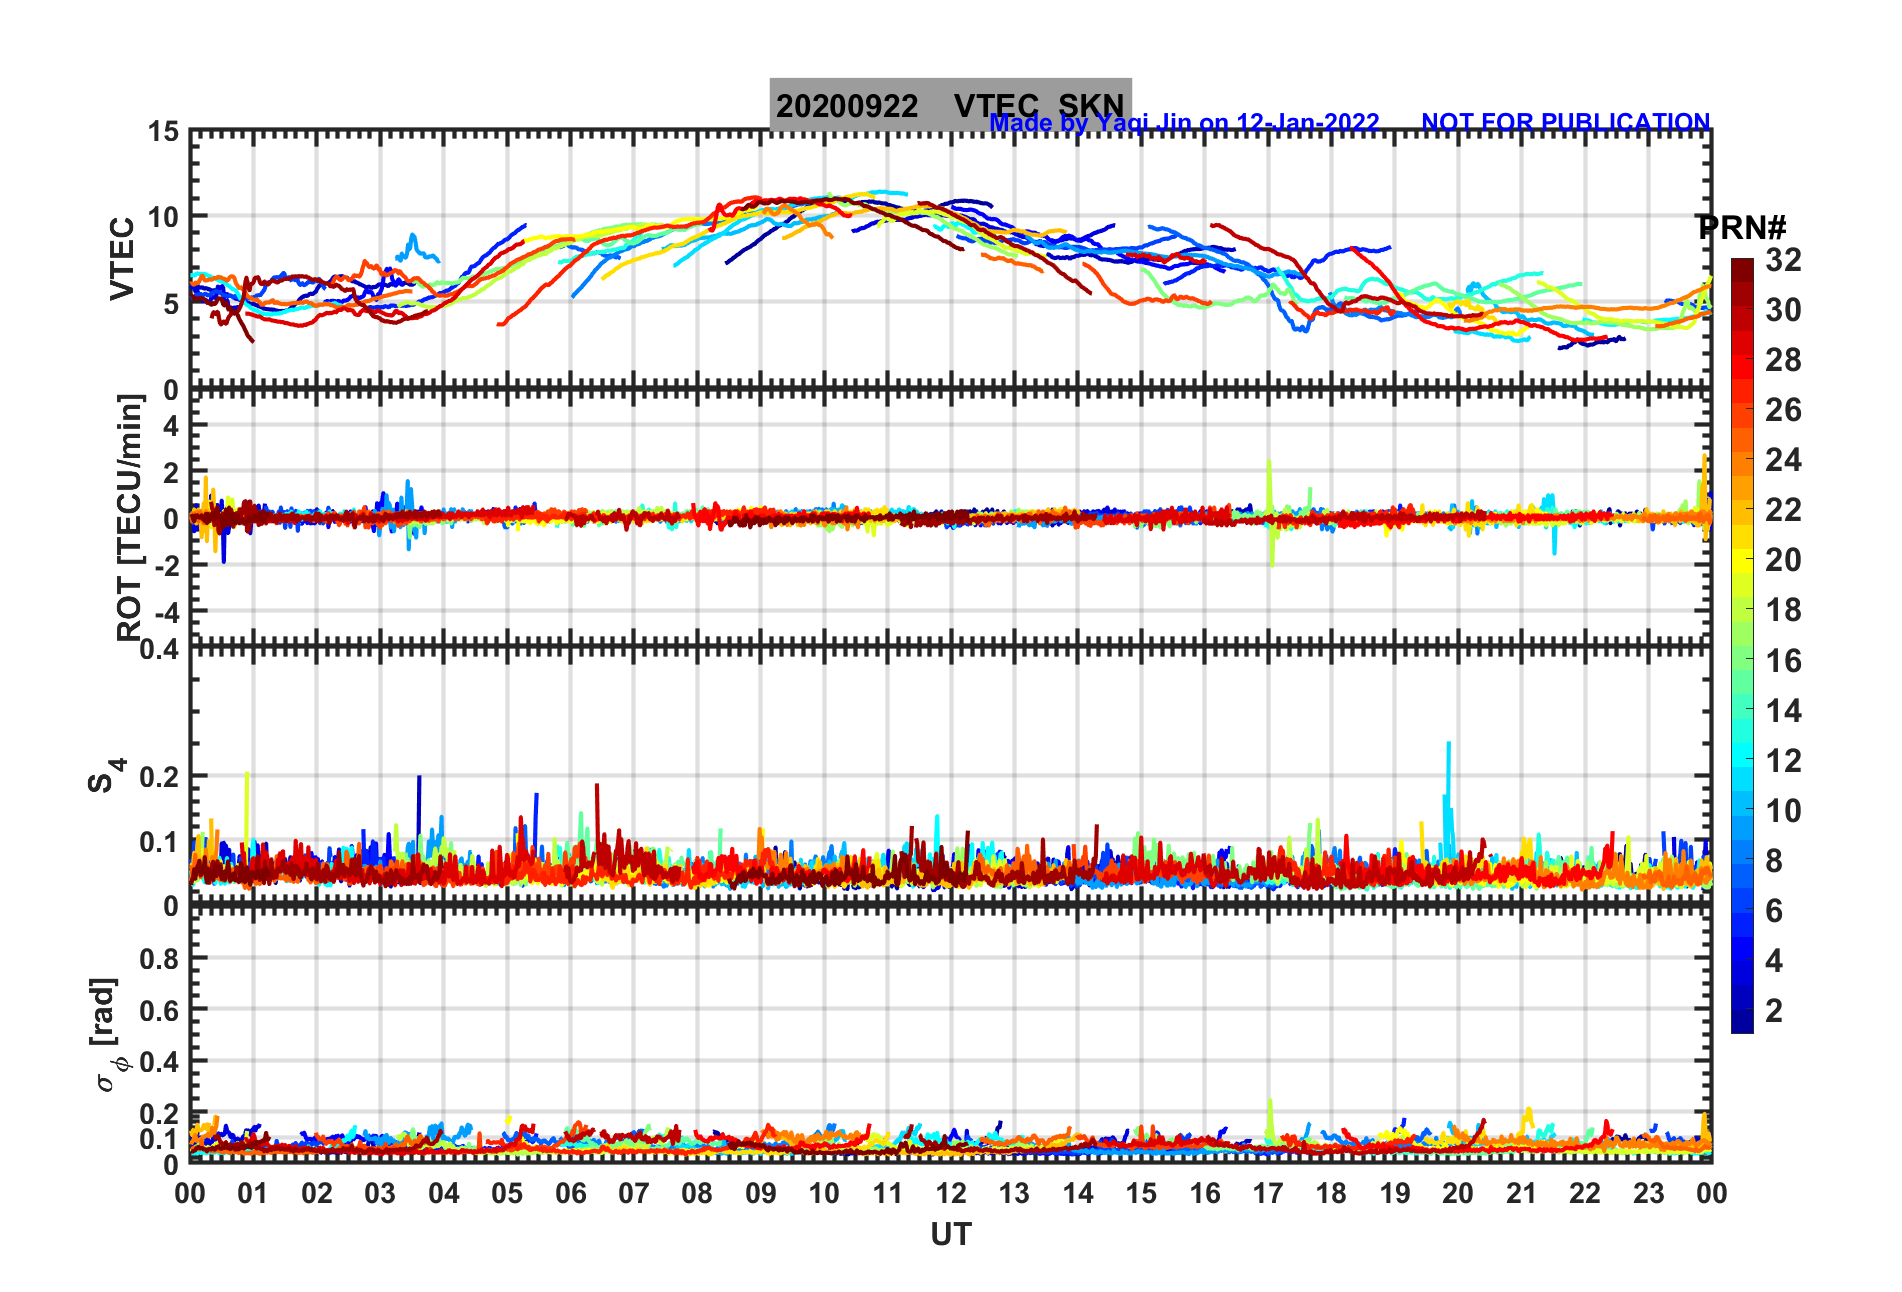Click the 'ROT [TECU/min]' y-axis label
The width and height of the screenshot is (1902, 1292).
click(x=130, y=517)
